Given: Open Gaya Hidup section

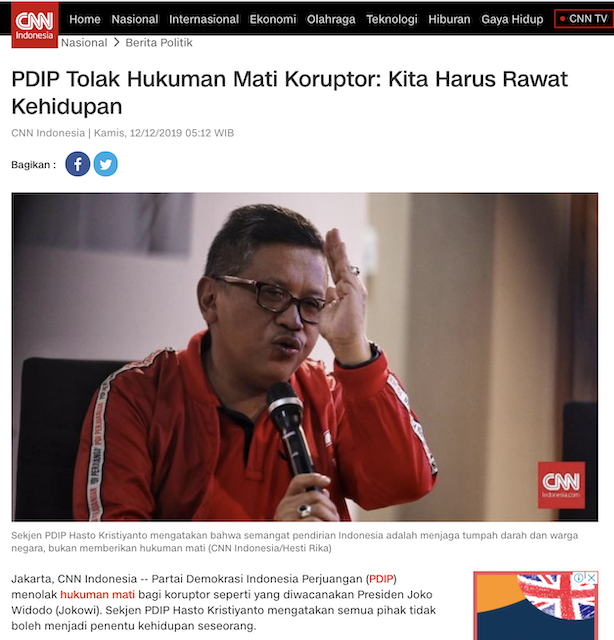Looking at the screenshot, I should click(x=512, y=19).
